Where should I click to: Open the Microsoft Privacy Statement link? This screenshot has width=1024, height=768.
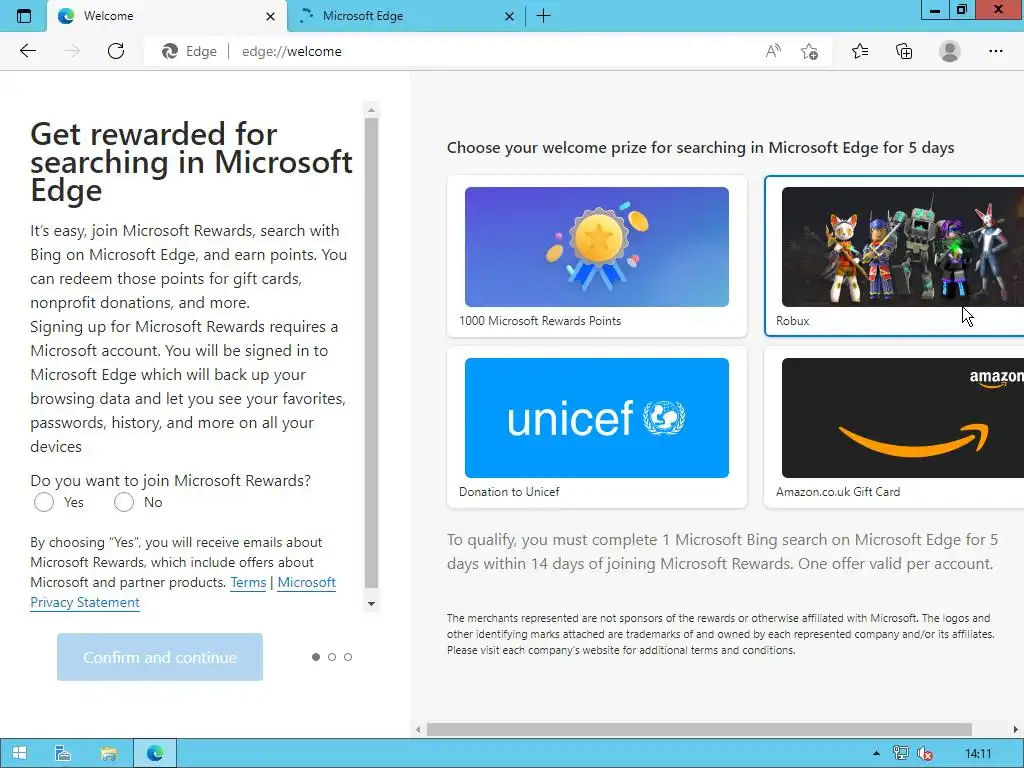coord(183,592)
